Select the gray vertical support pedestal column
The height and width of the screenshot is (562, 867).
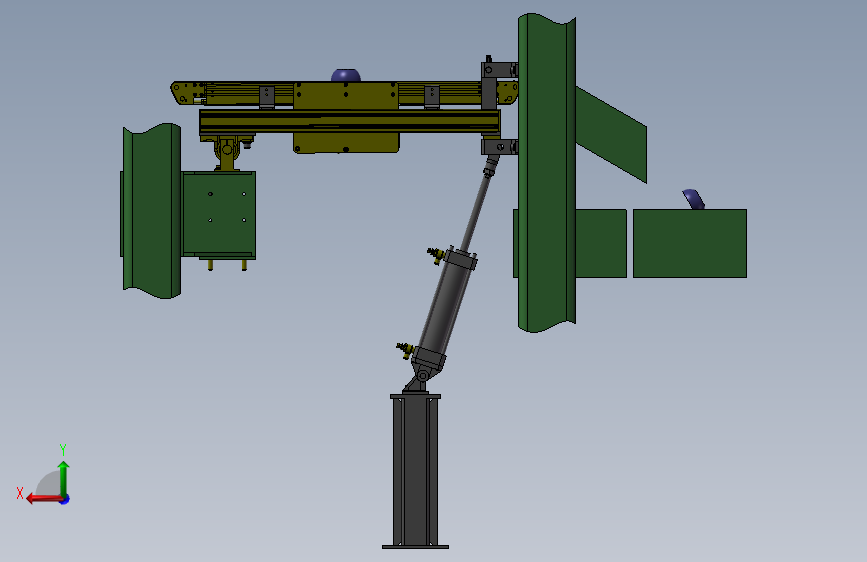pos(415,471)
